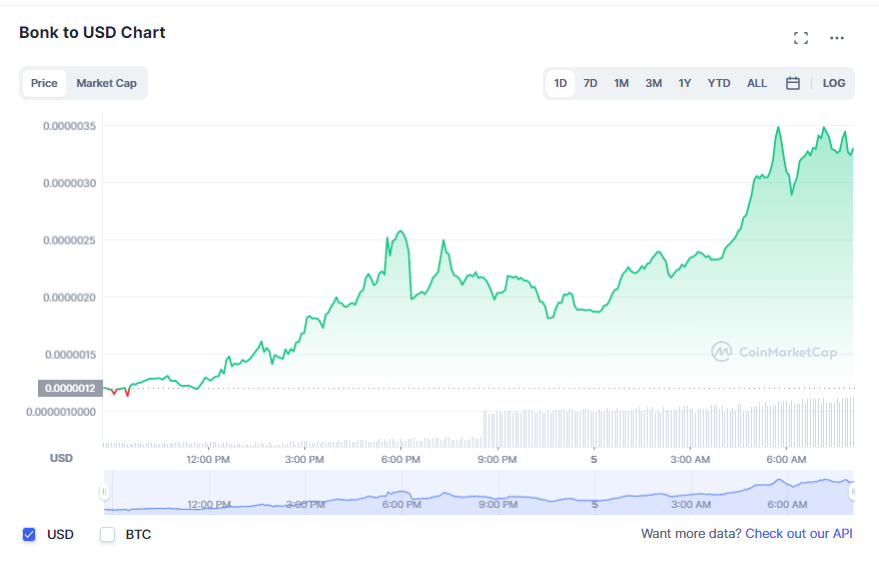Click the 12:00 PM main axis label
The width and height of the screenshot is (879, 570).
point(208,460)
